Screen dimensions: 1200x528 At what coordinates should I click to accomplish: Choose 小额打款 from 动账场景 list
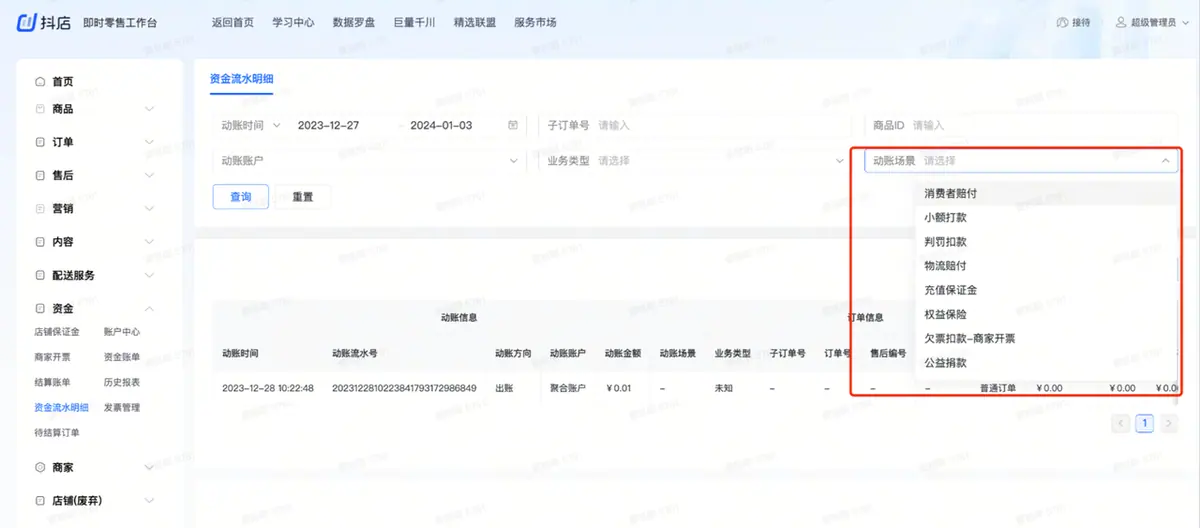pyautogui.click(x=1046, y=217)
